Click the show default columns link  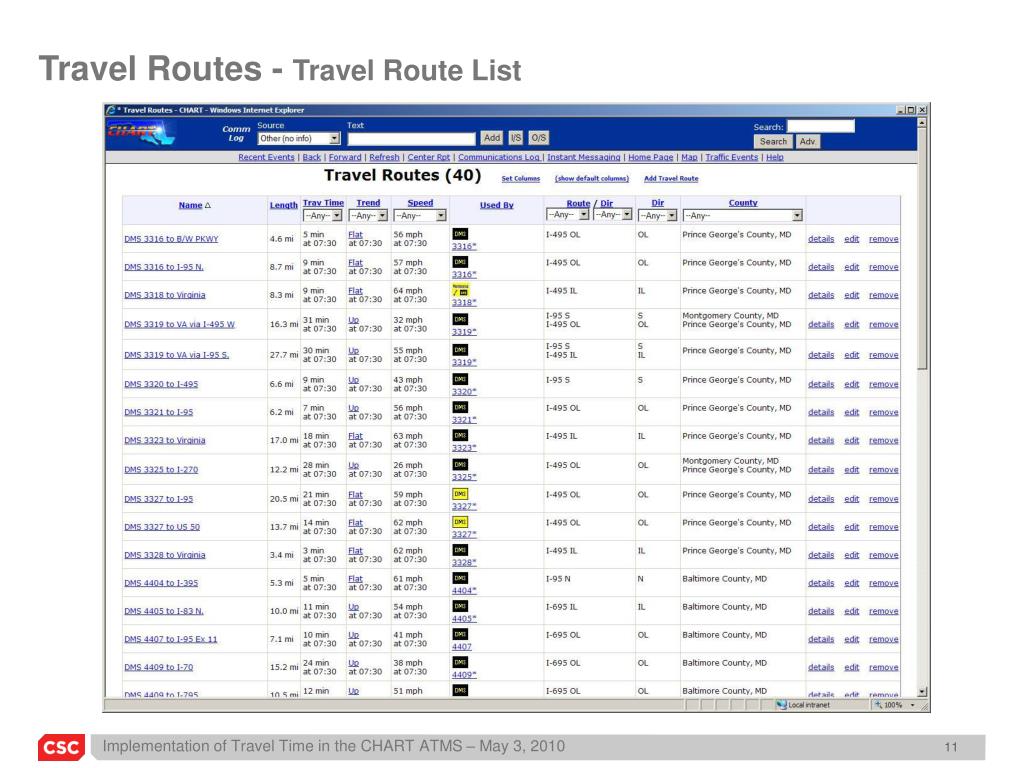point(592,178)
